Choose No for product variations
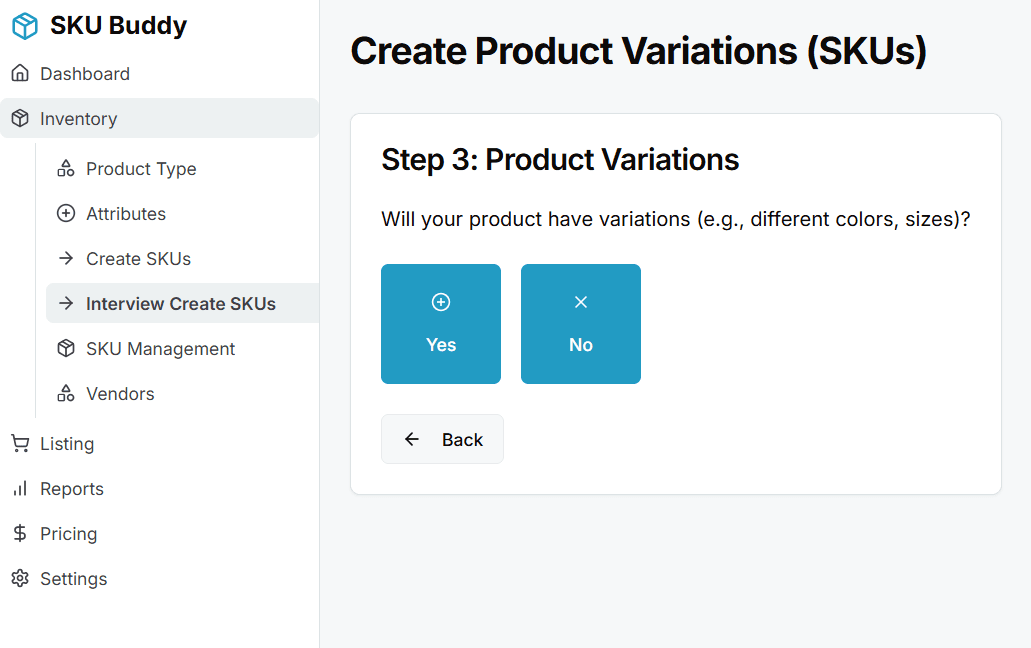1031x648 pixels. pos(580,323)
